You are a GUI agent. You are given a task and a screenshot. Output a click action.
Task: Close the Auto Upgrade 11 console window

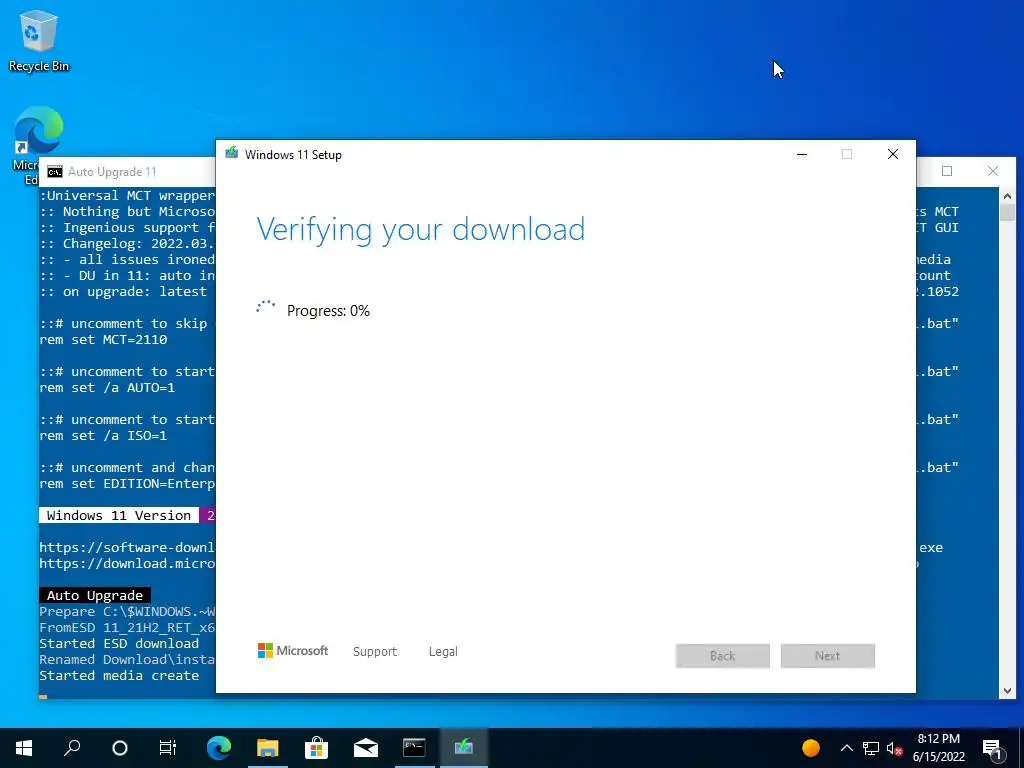(993, 171)
